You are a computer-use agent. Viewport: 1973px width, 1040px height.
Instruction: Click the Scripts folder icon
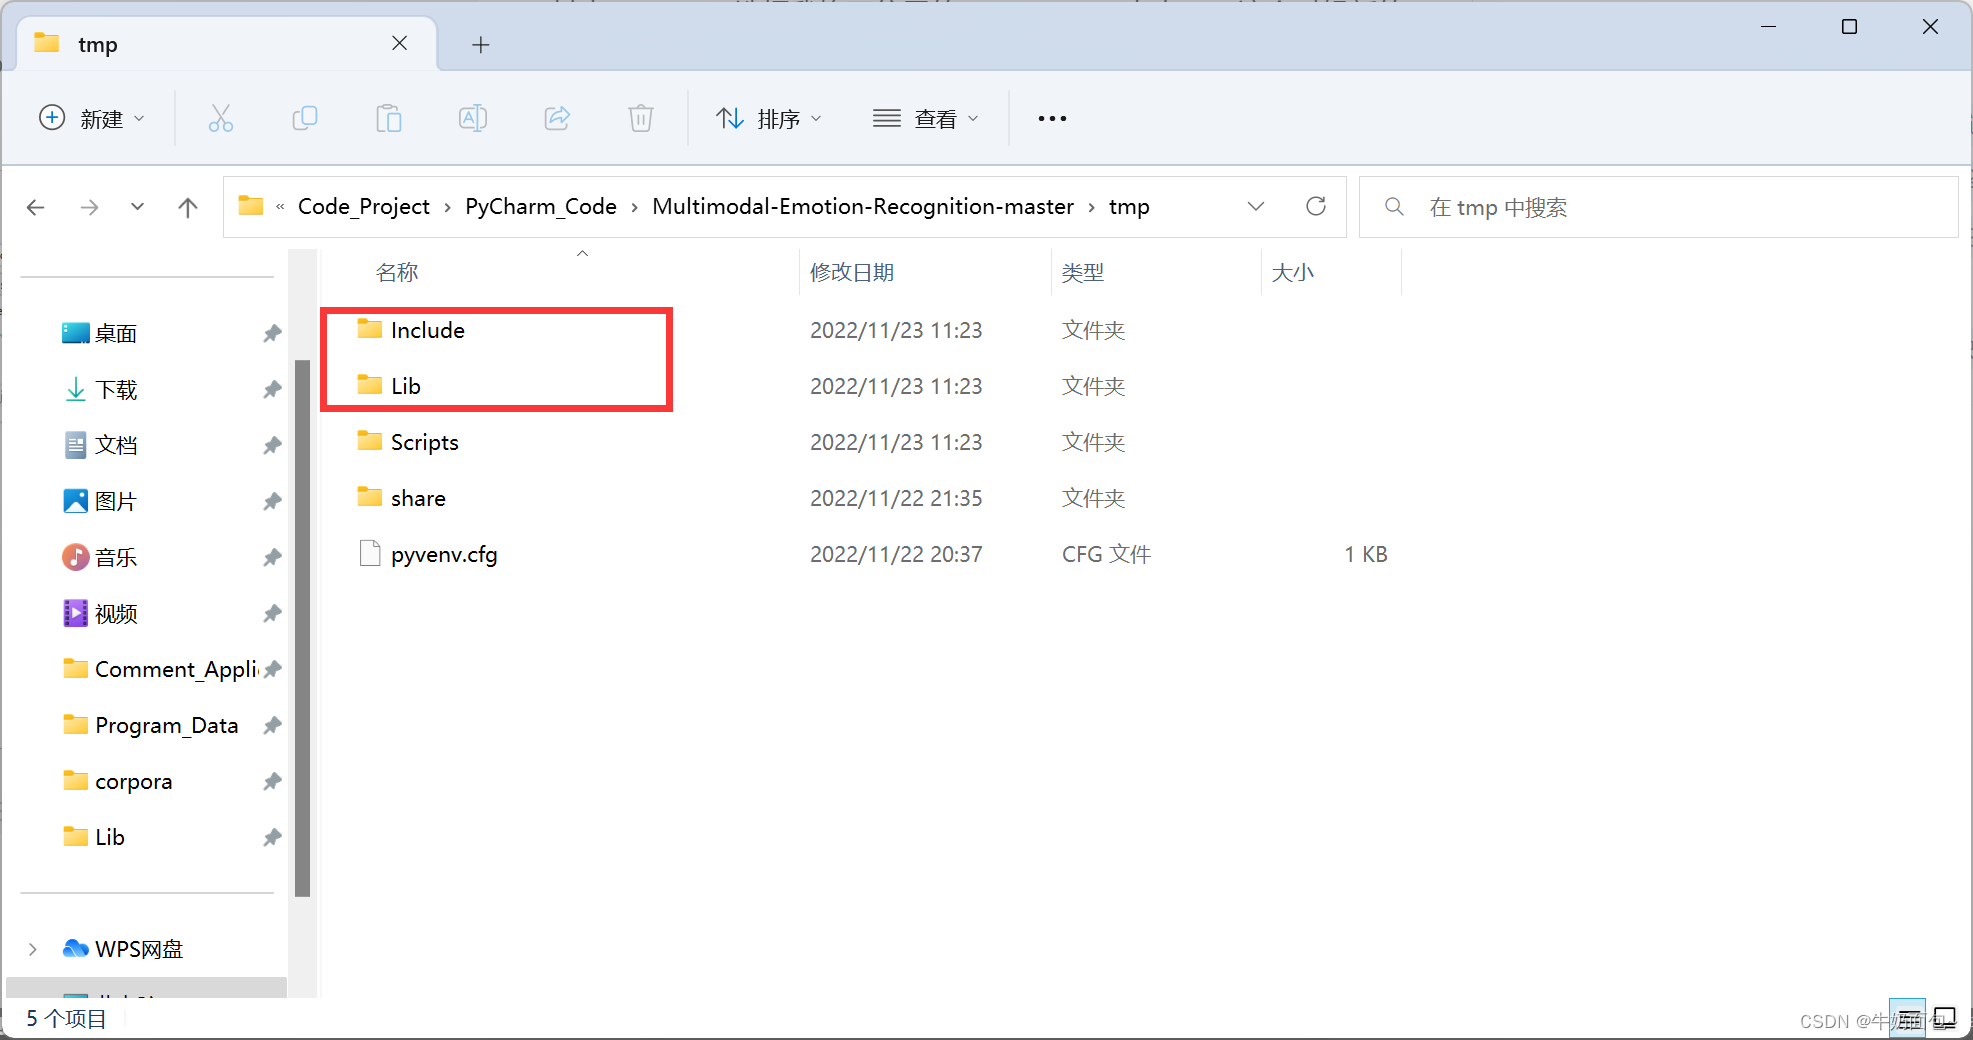click(x=370, y=440)
